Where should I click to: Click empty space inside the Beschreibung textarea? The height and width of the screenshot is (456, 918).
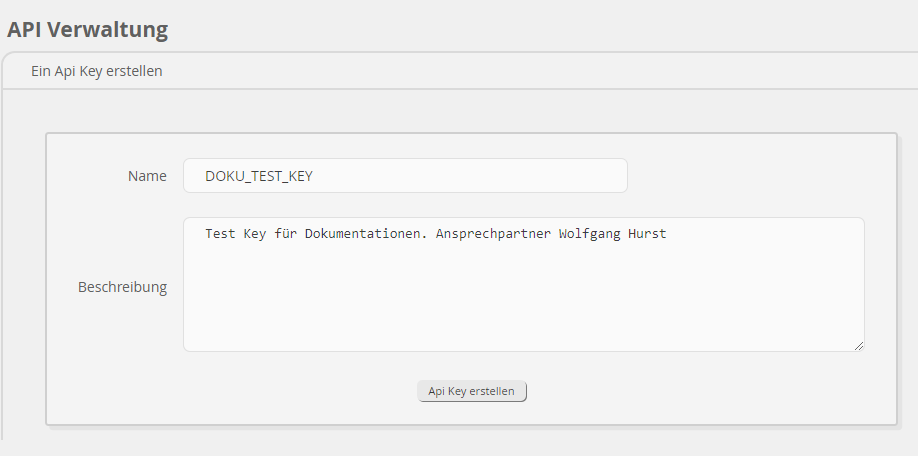(520, 300)
